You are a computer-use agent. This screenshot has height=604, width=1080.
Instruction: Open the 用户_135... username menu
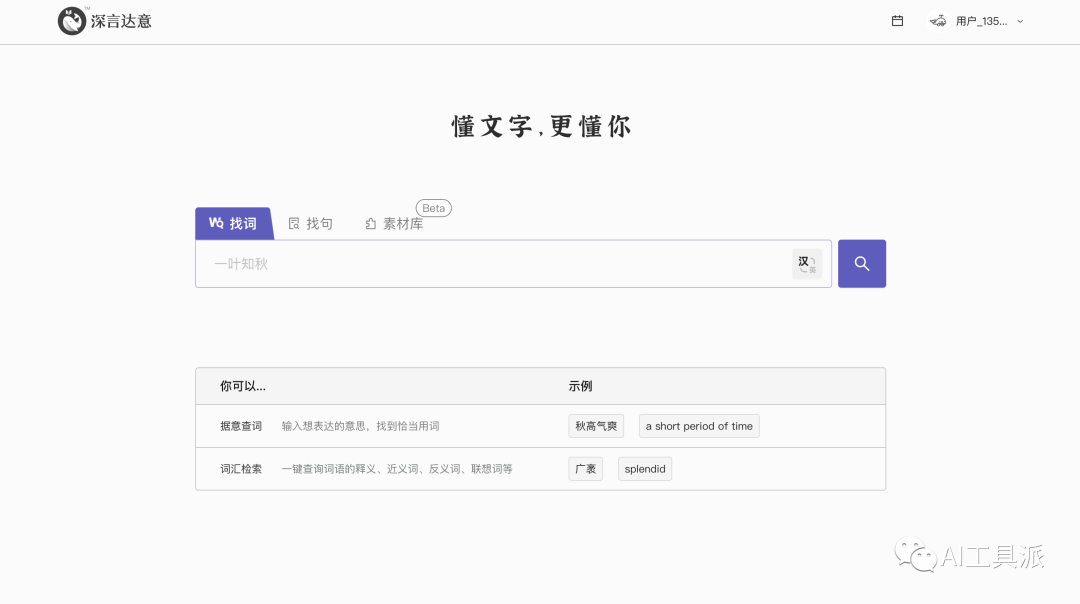[981, 21]
